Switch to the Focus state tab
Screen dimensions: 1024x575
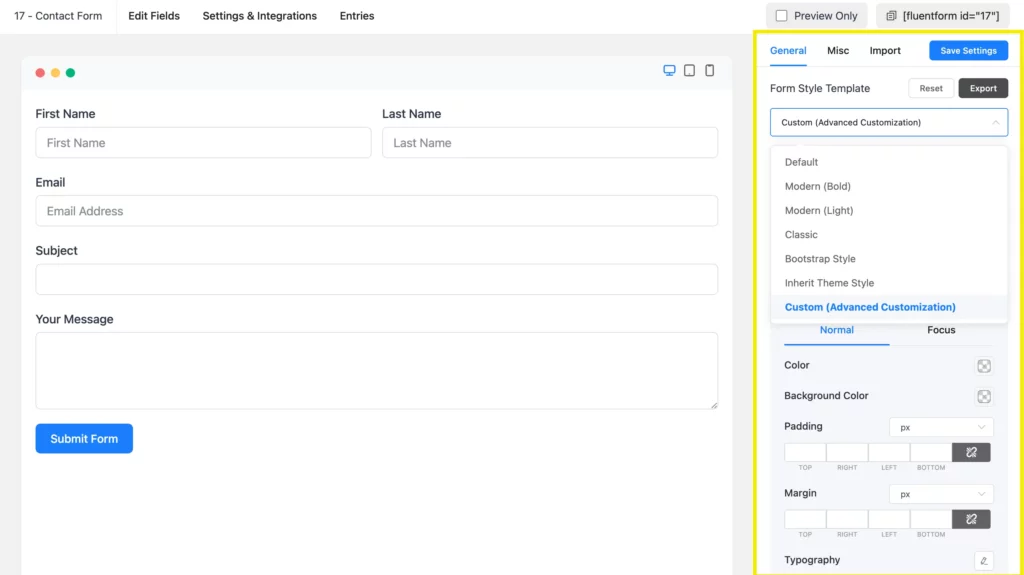coord(941,330)
